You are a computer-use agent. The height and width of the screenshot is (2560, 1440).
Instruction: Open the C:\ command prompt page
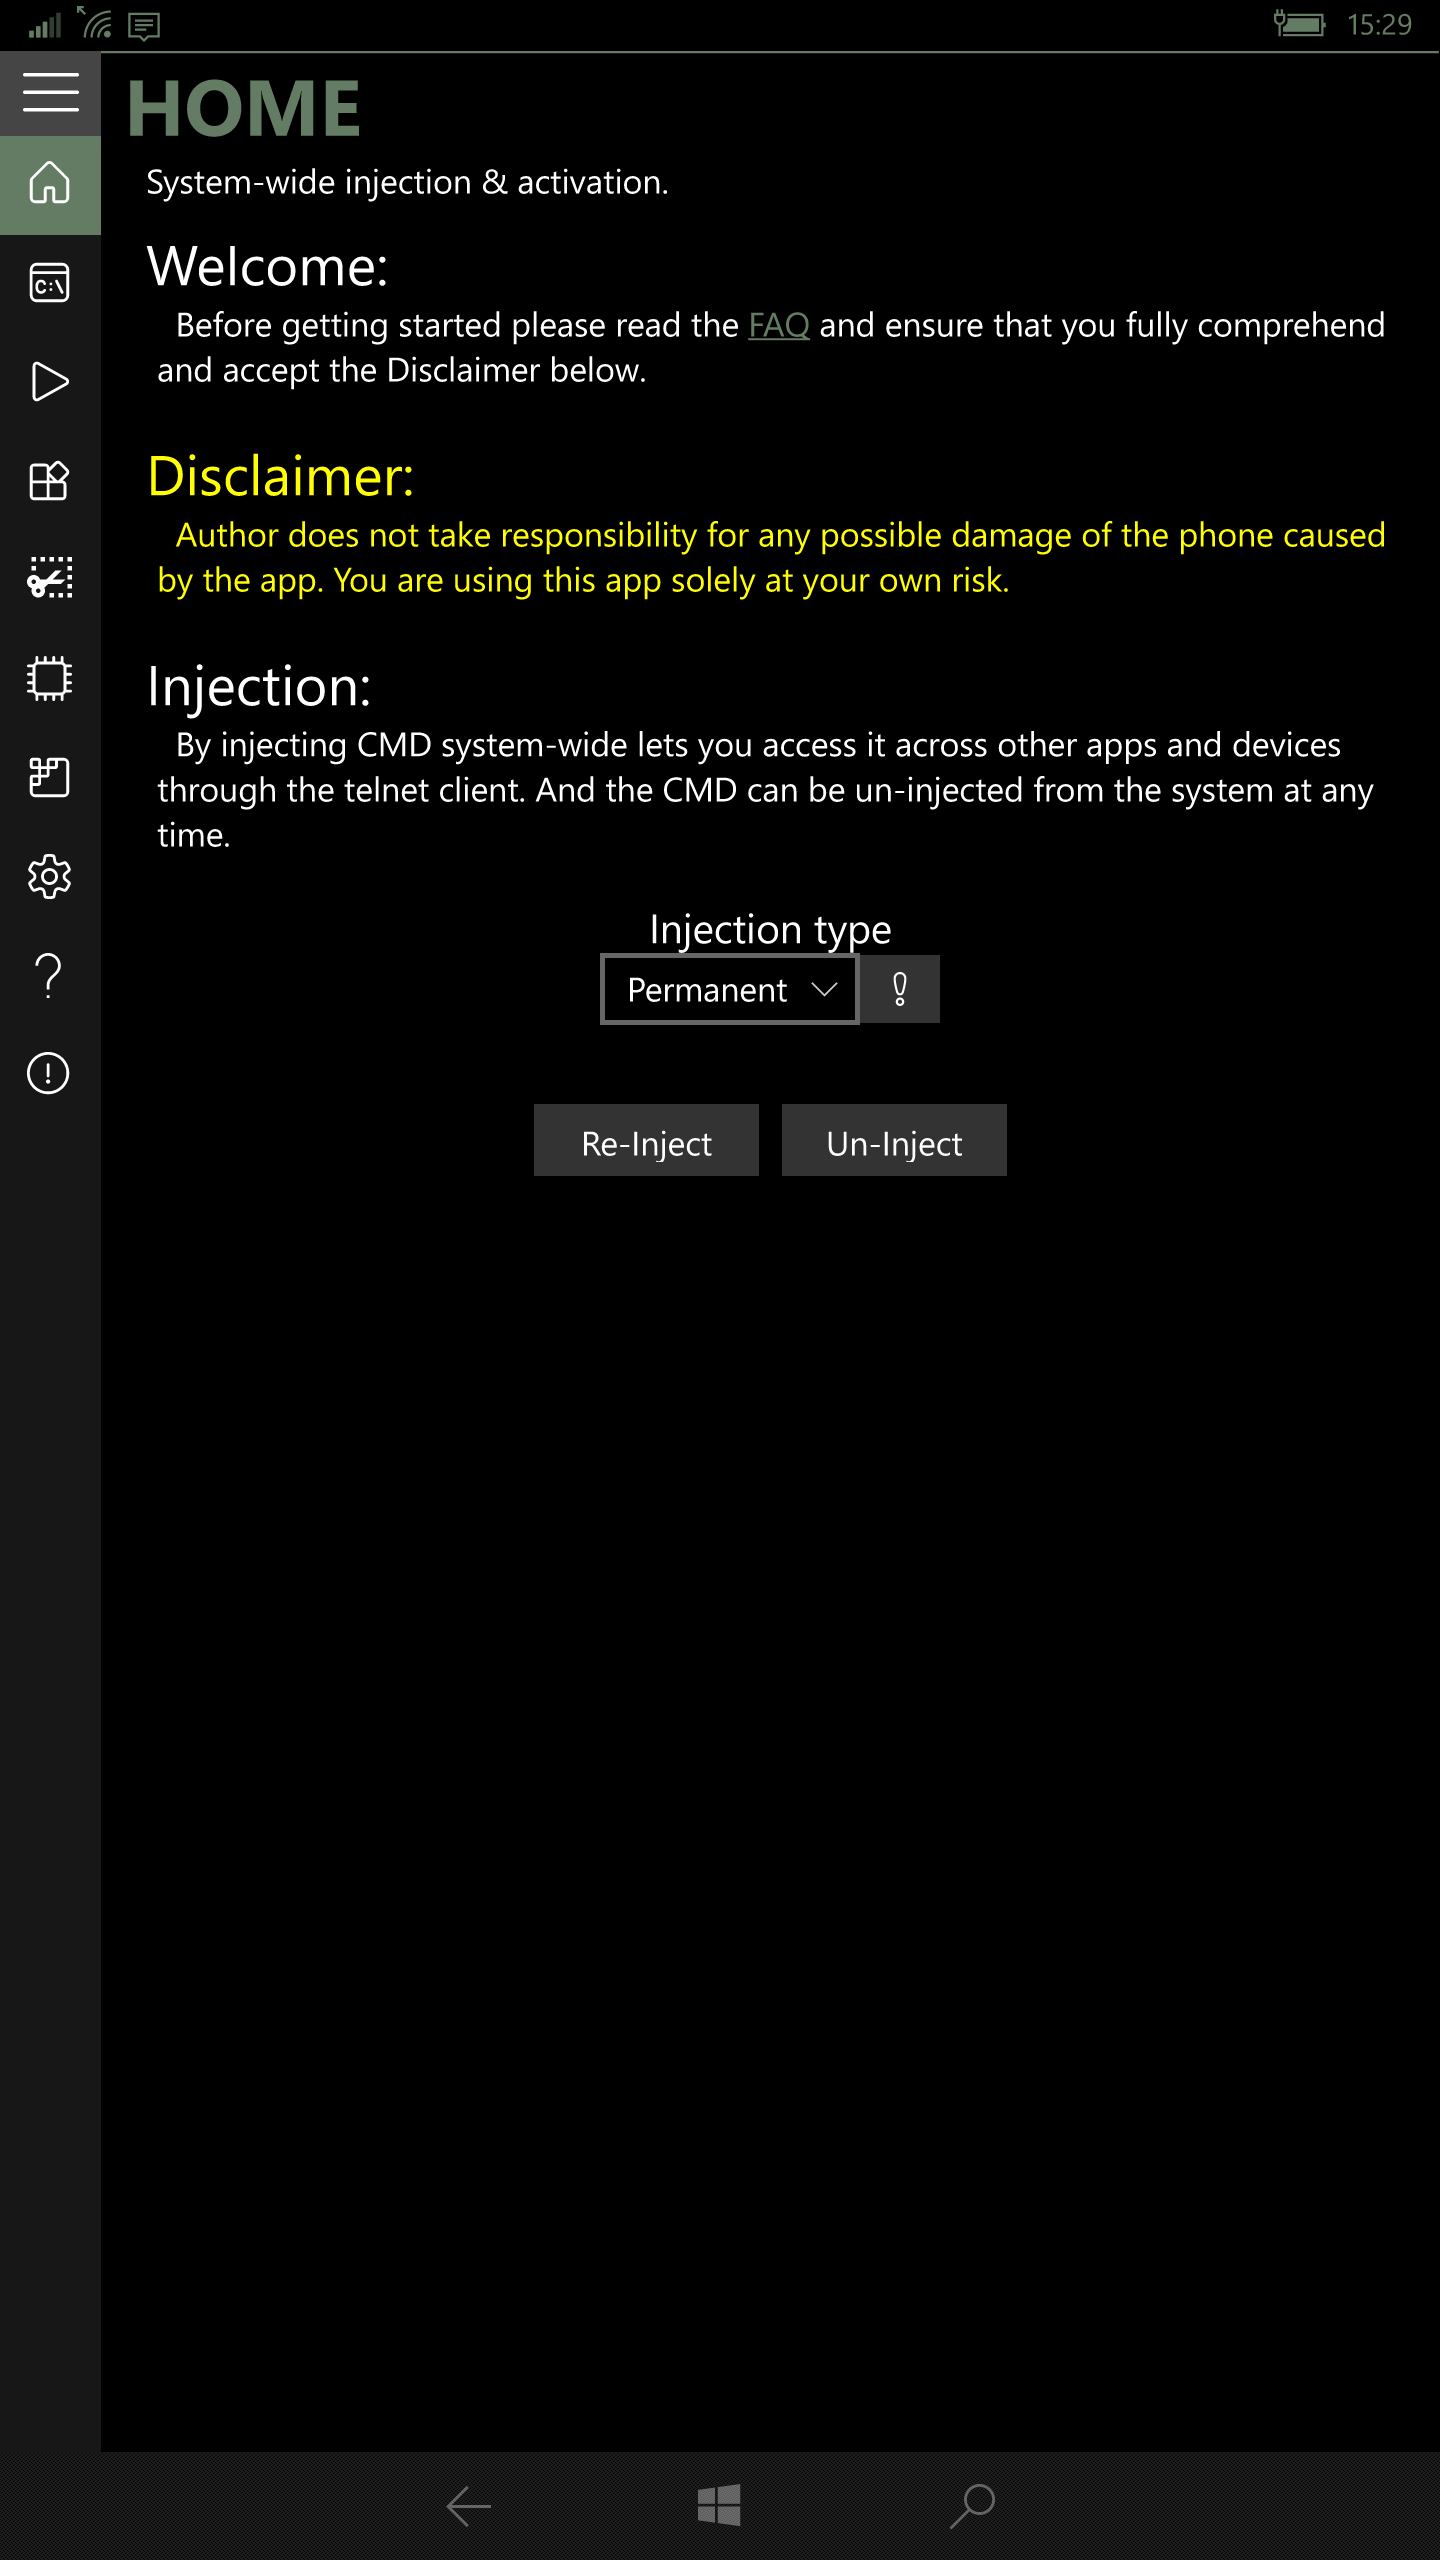coord(50,283)
